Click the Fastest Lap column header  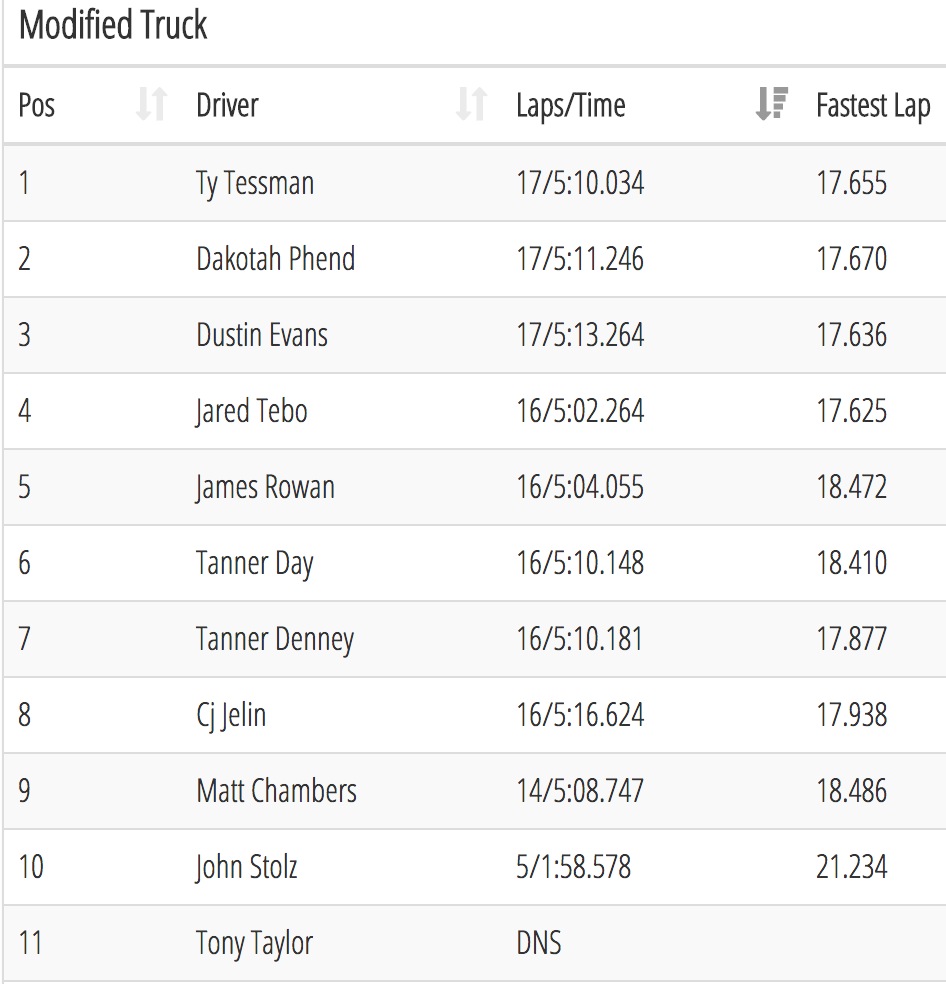pyautogui.click(x=873, y=105)
